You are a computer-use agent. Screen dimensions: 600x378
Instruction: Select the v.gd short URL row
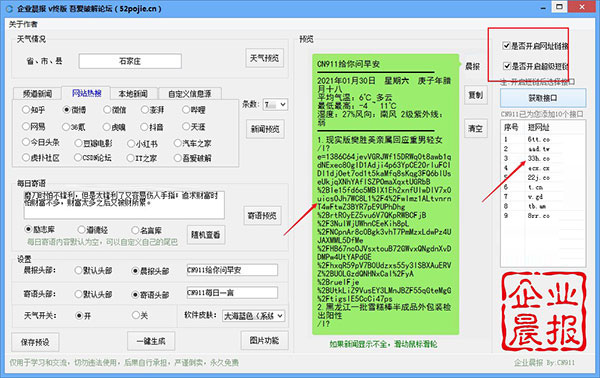[x=543, y=197]
